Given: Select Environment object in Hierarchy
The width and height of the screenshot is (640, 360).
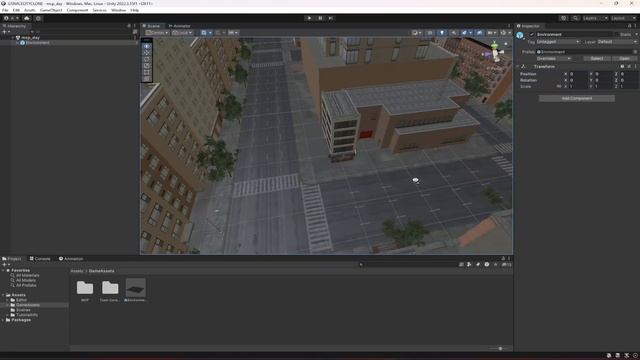Looking at the screenshot, I should tap(38, 42).
